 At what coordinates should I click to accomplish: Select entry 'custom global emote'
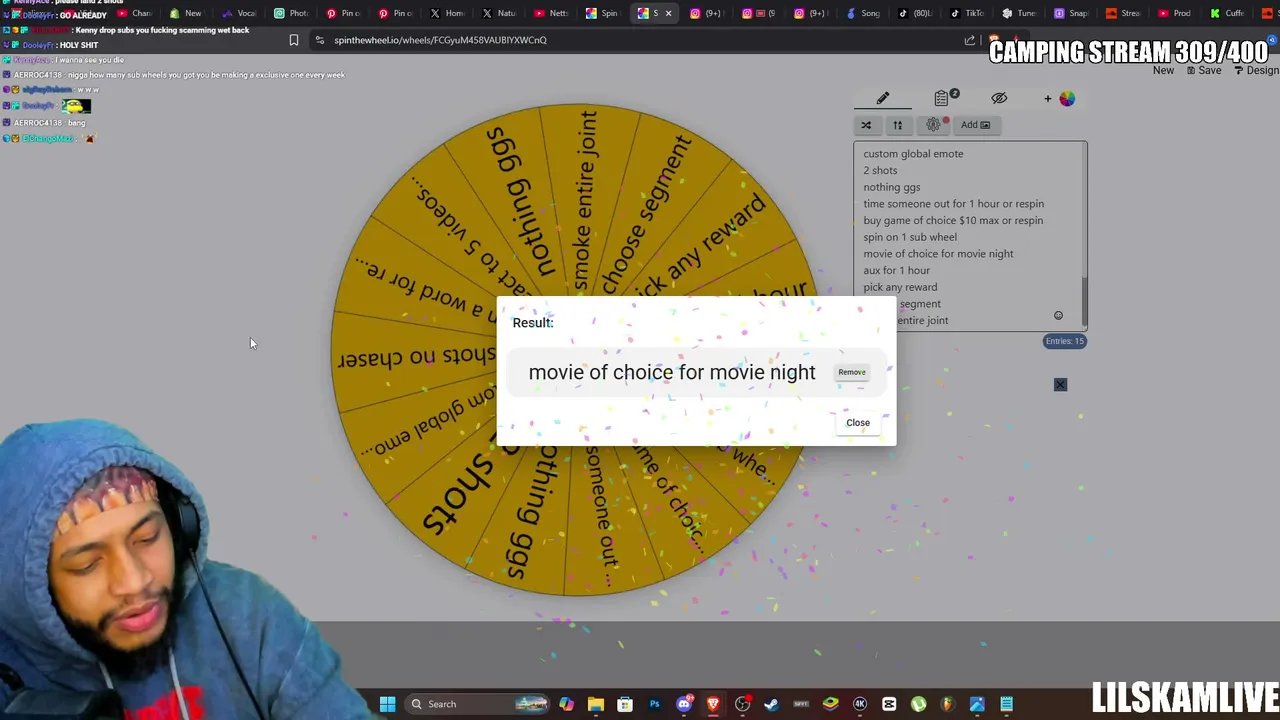pyautogui.click(x=913, y=154)
